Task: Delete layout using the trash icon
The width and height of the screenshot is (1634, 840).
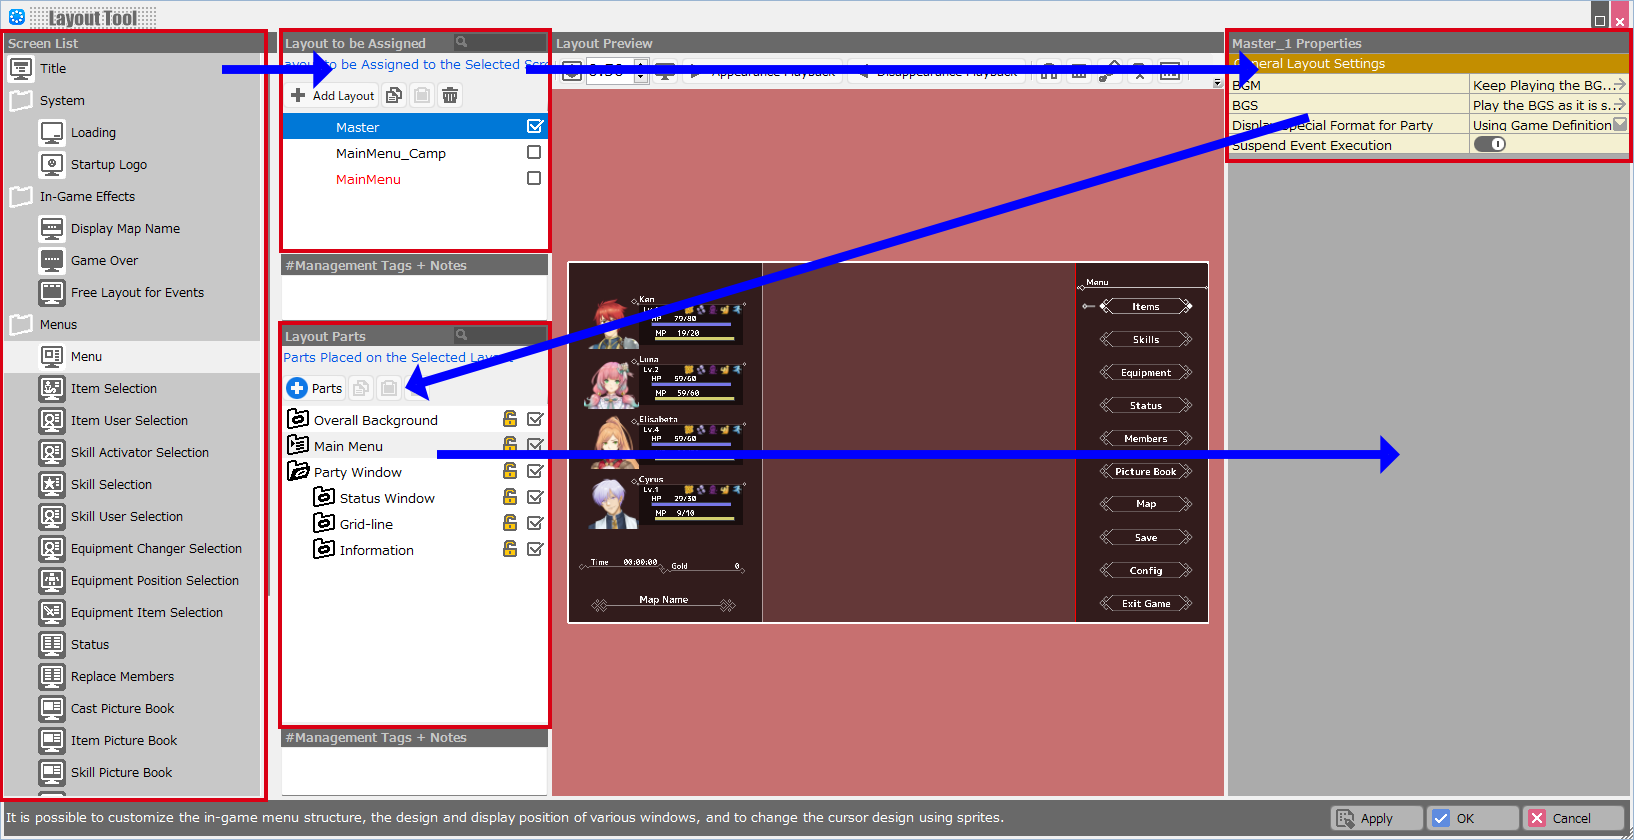Action: (450, 95)
